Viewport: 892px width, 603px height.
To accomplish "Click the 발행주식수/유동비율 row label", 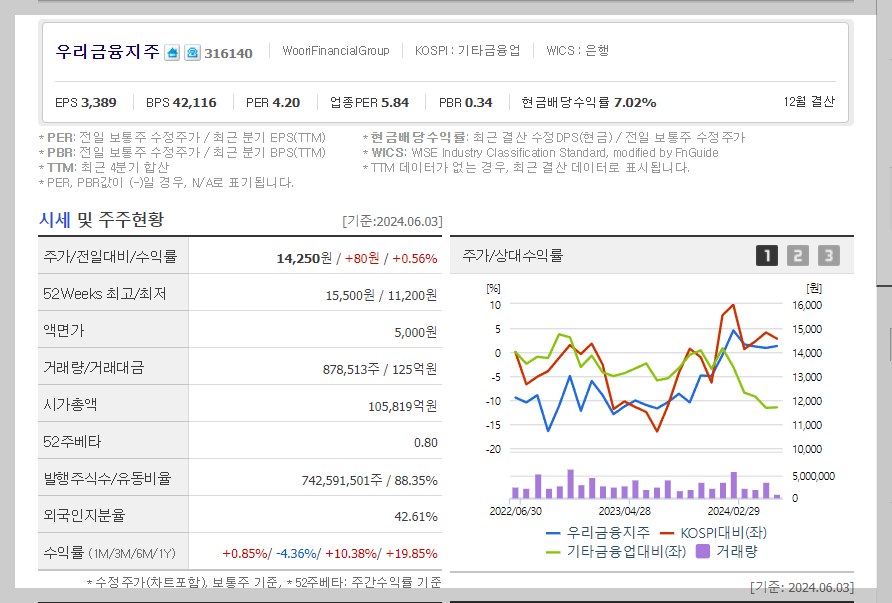I will pos(108,478).
